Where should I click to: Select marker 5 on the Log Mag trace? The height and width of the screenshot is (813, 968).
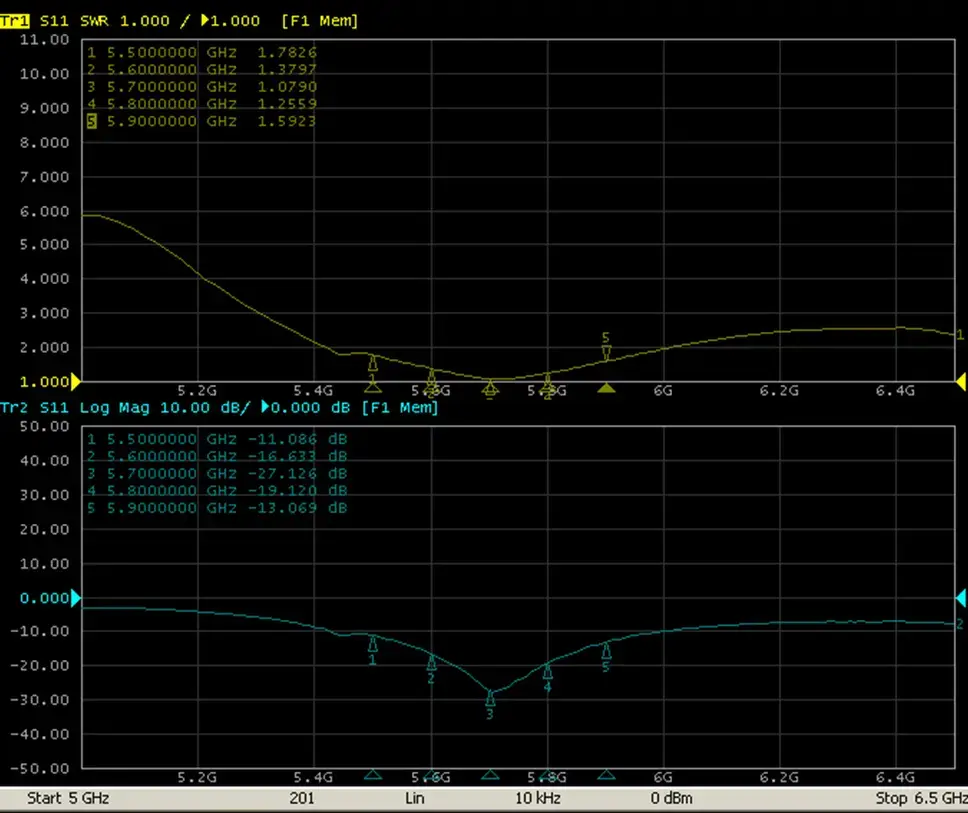point(606,658)
